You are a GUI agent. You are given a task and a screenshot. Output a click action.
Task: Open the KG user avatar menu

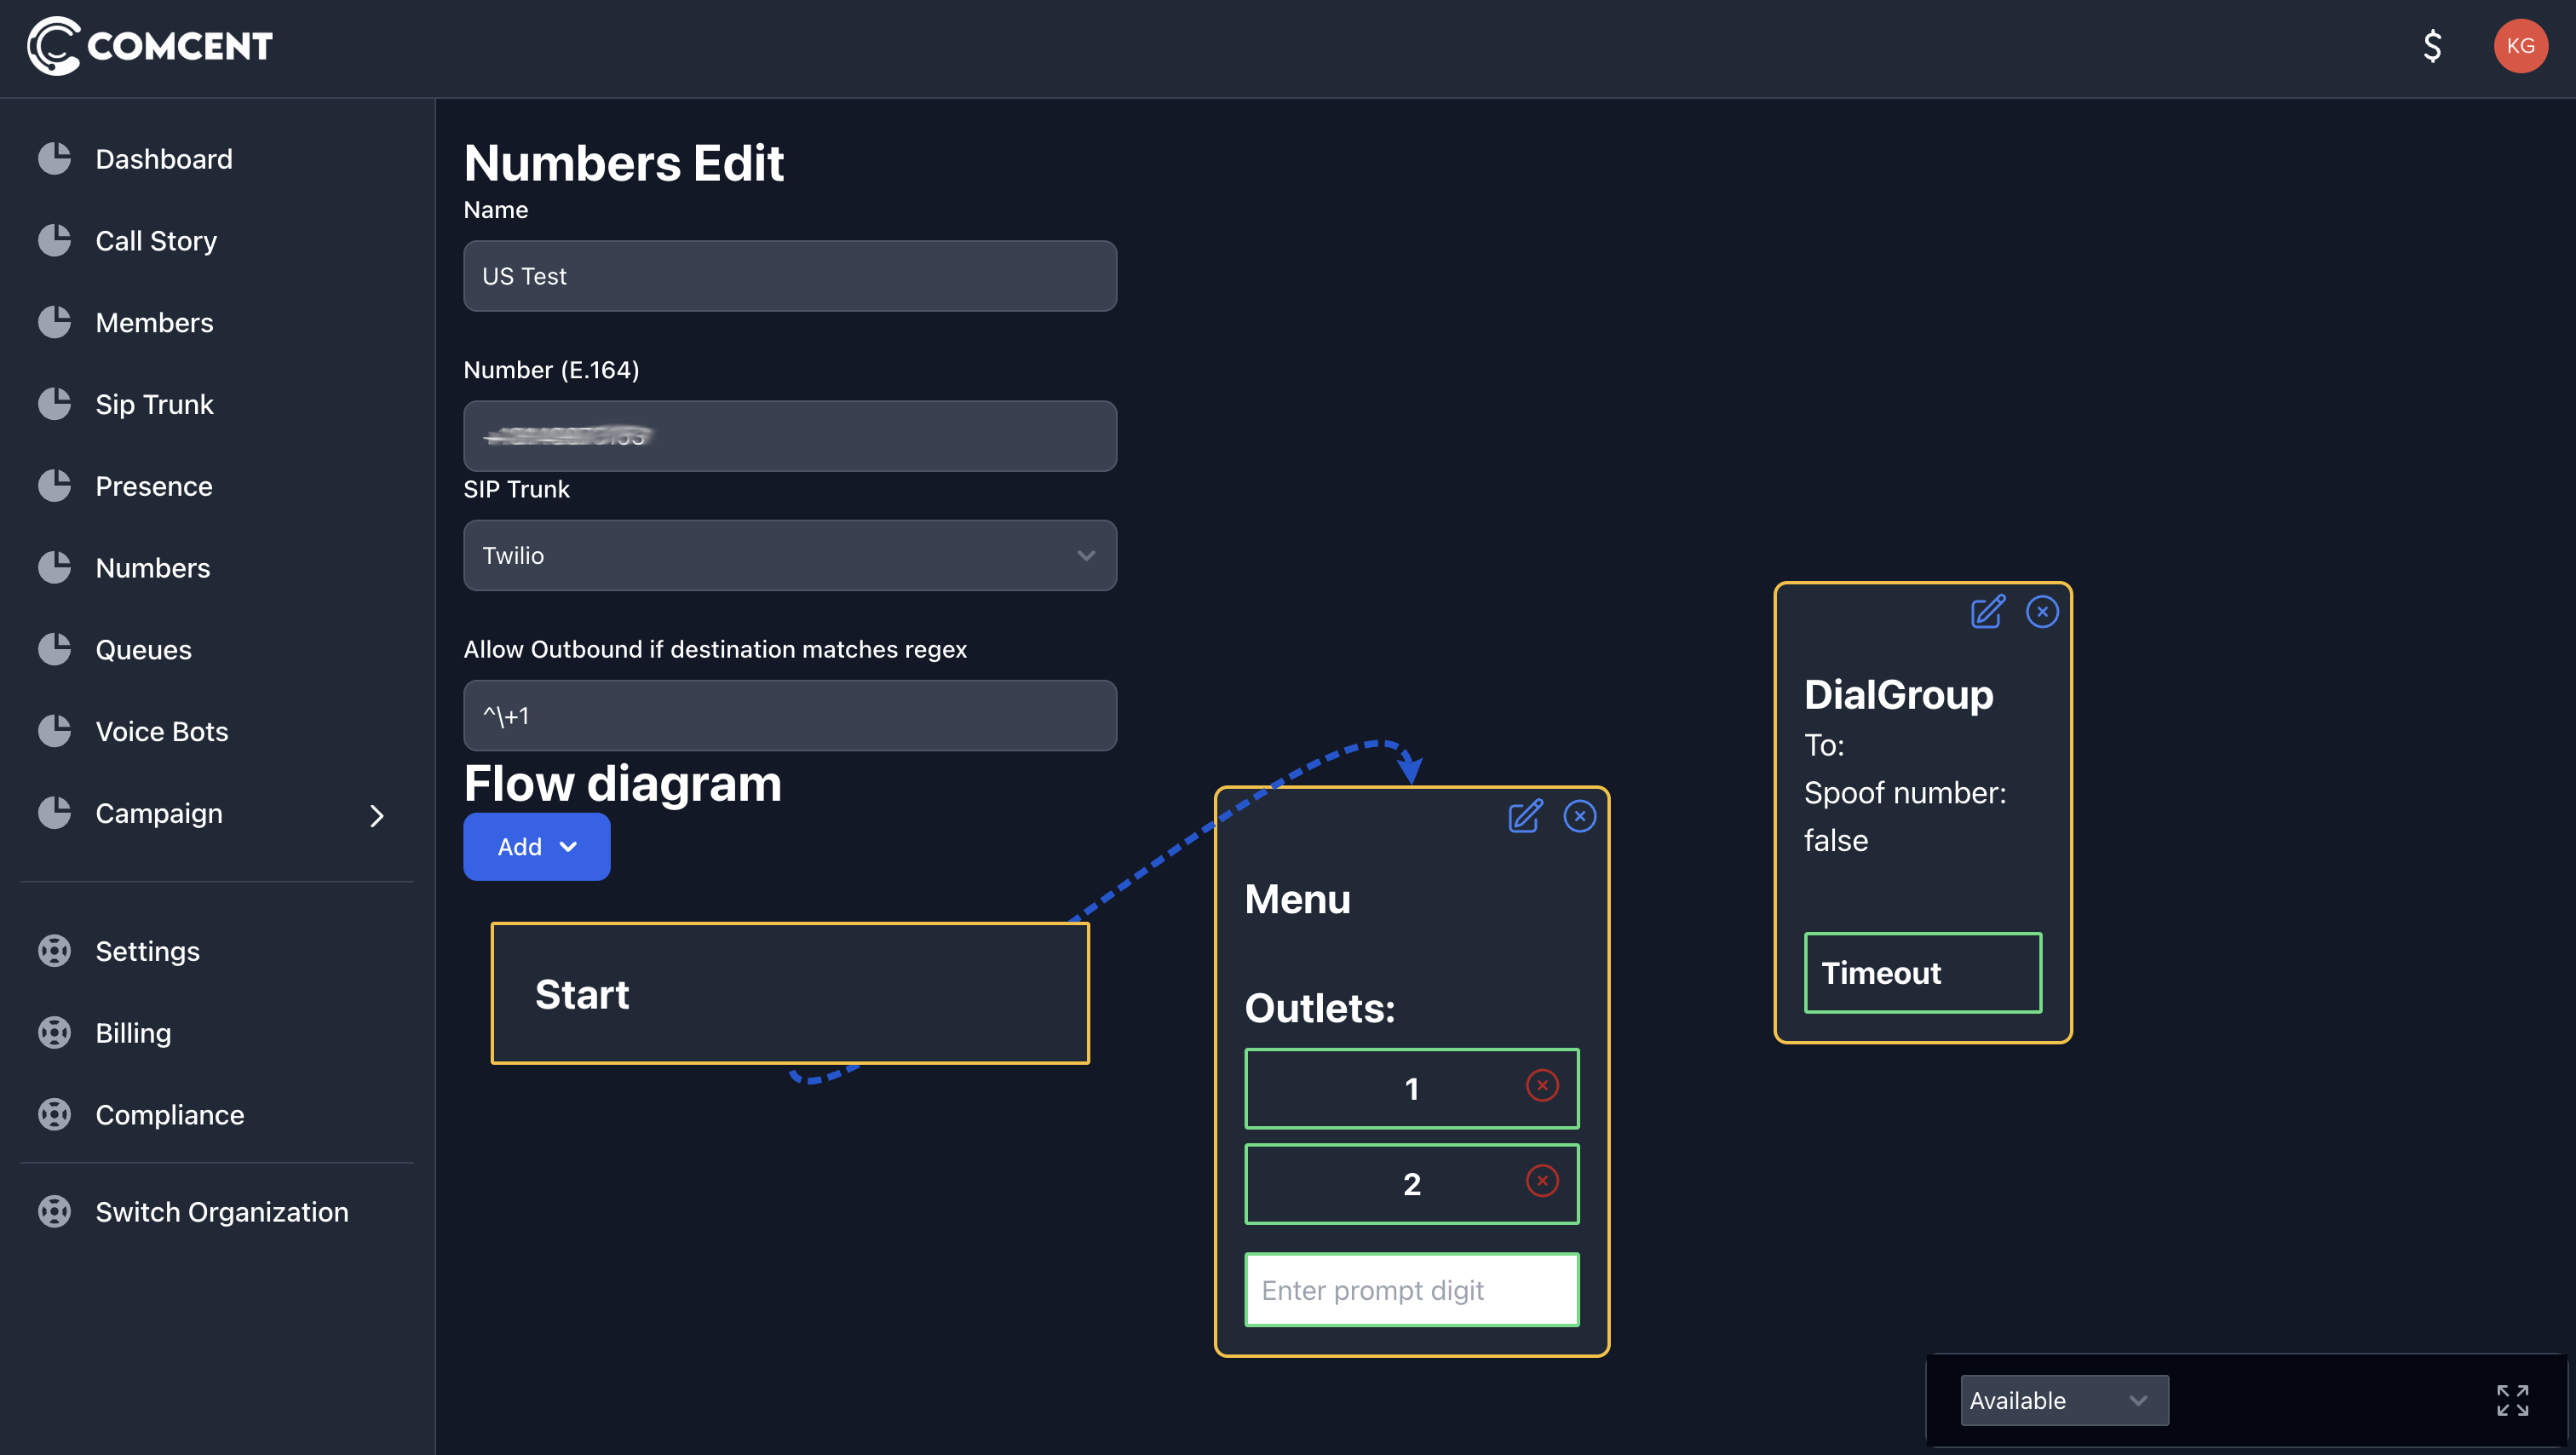coord(2520,46)
